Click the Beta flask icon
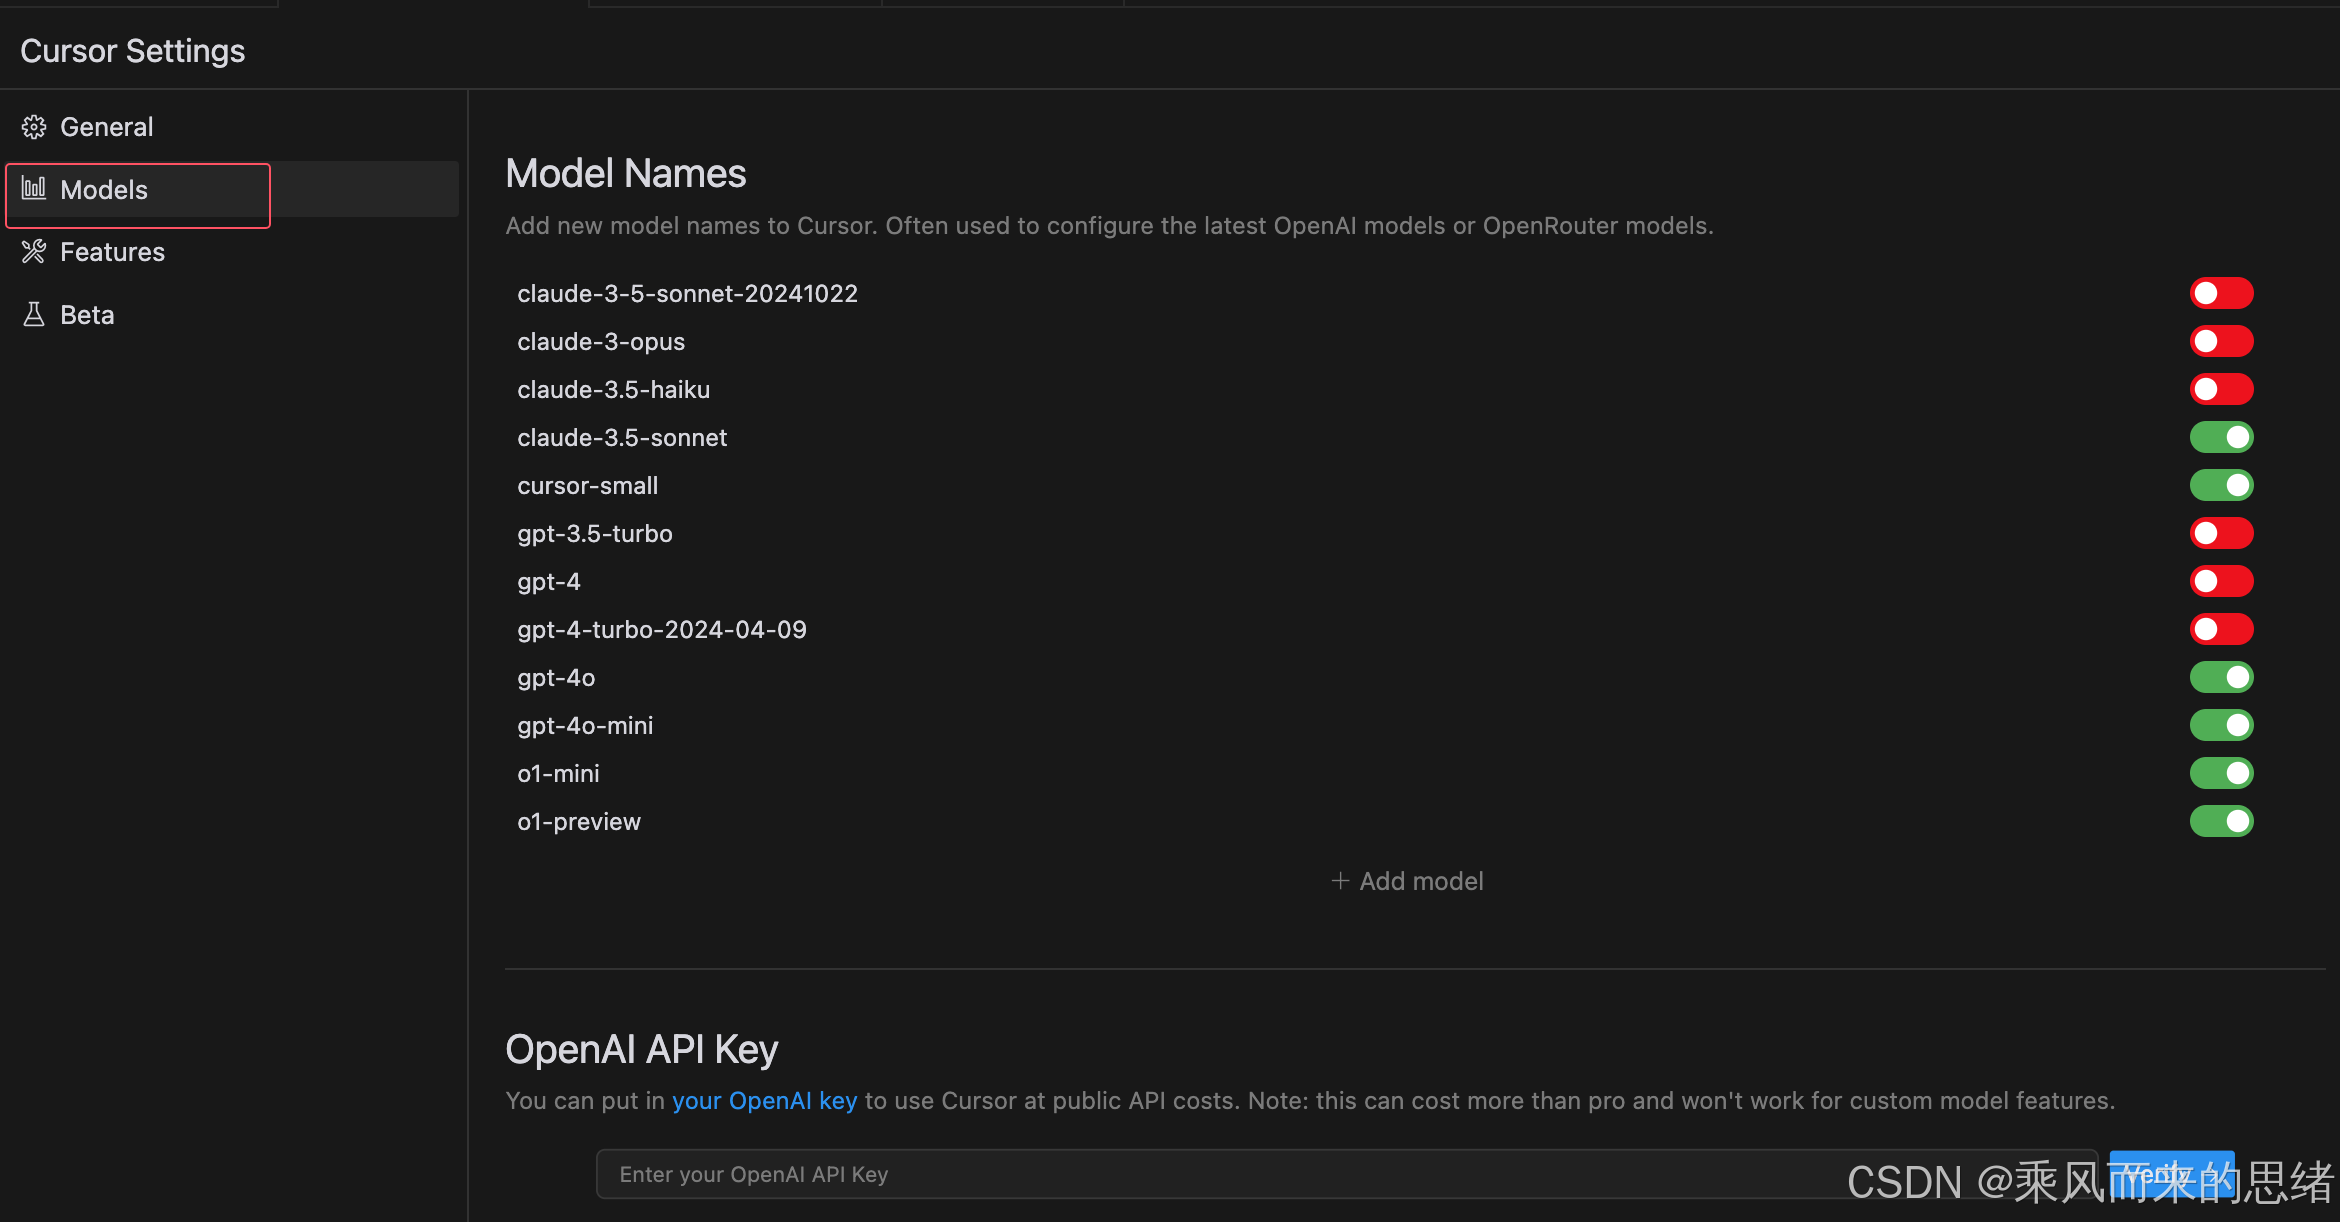 pyautogui.click(x=34, y=314)
